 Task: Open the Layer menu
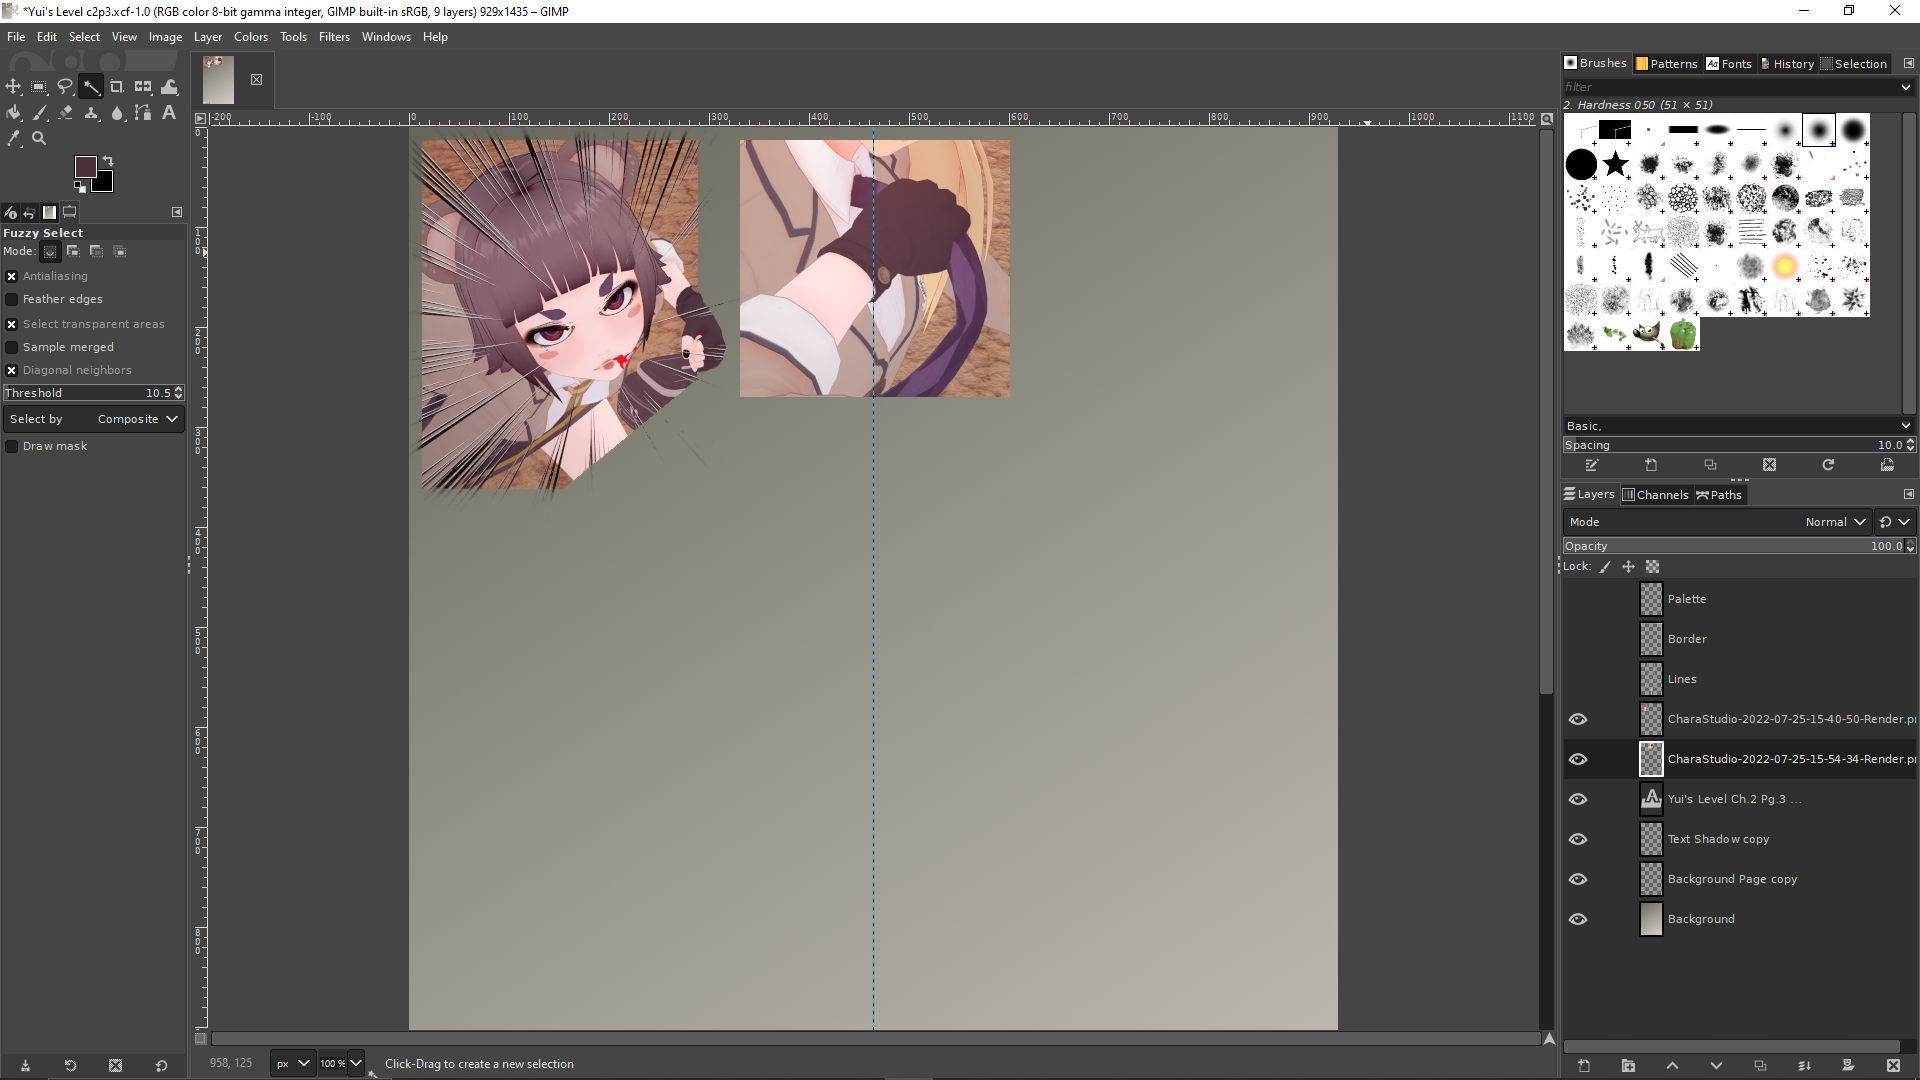(208, 37)
